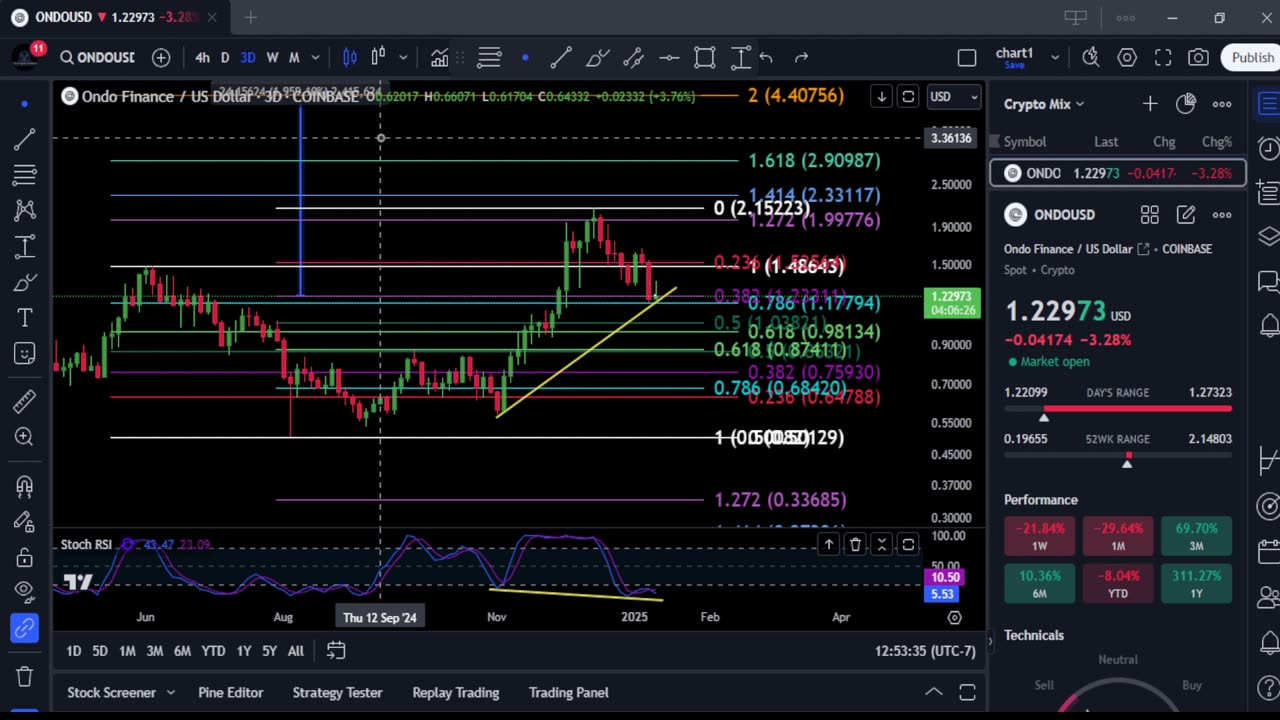The height and width of the screenshot is (720, 1280).
Task: Expand the timeframe dropdown arrow
Action: click(x=315, y=57)
